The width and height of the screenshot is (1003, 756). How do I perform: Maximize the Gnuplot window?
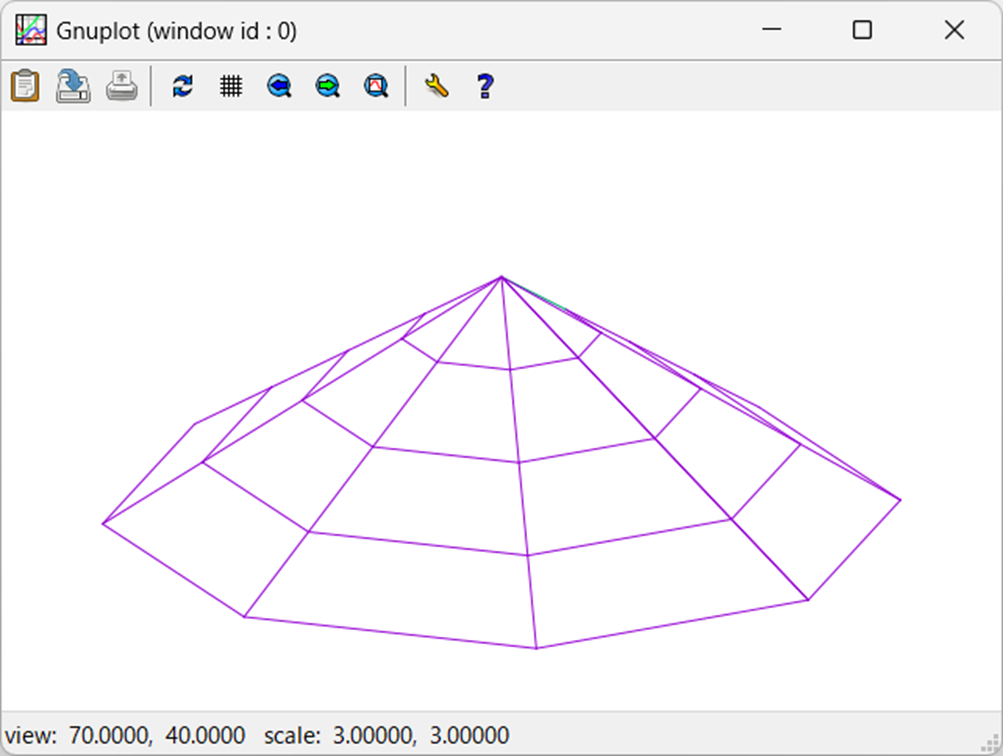tap(862, 30)
